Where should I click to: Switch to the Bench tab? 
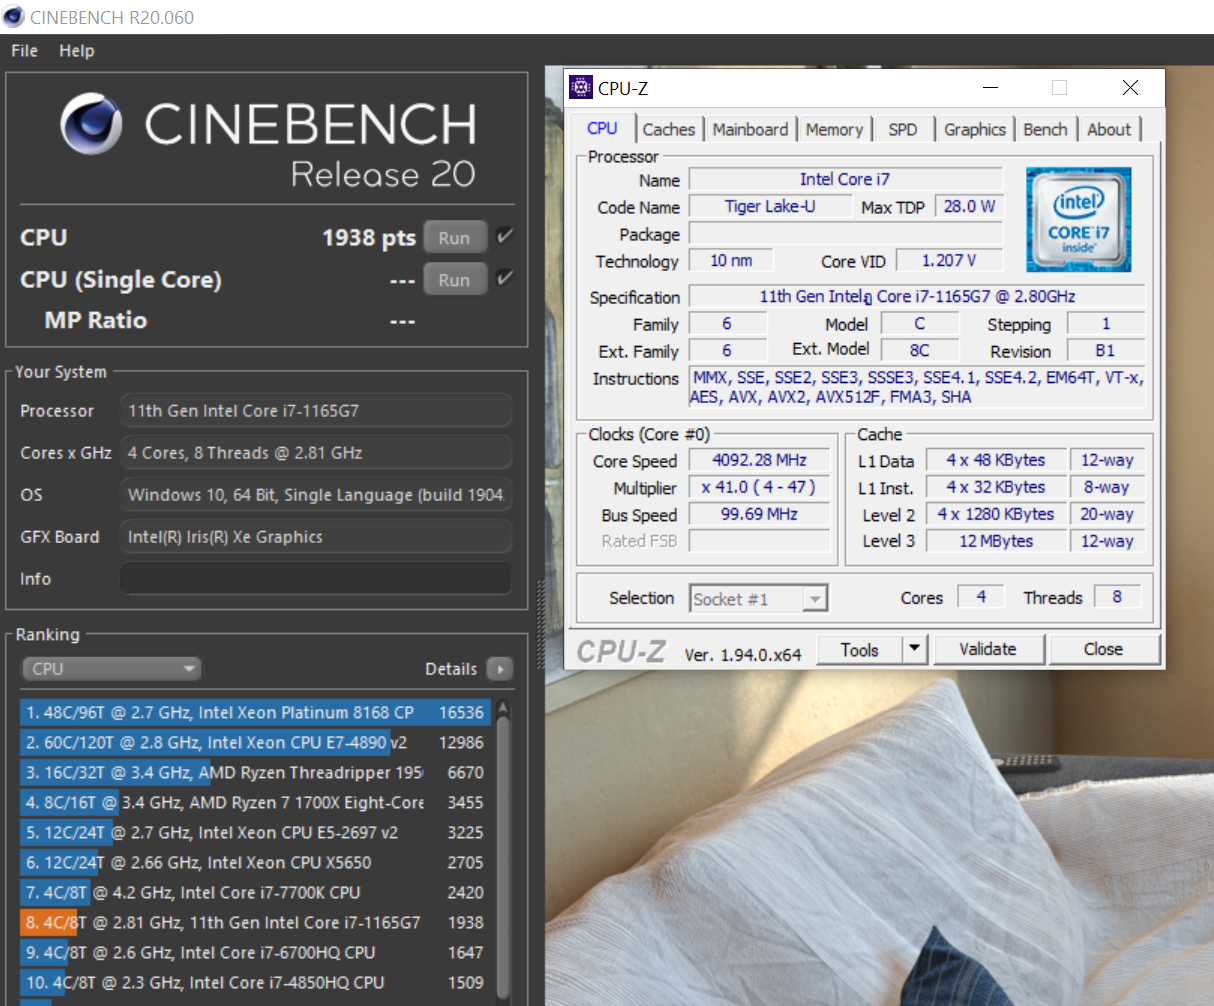pos(1045,129)
